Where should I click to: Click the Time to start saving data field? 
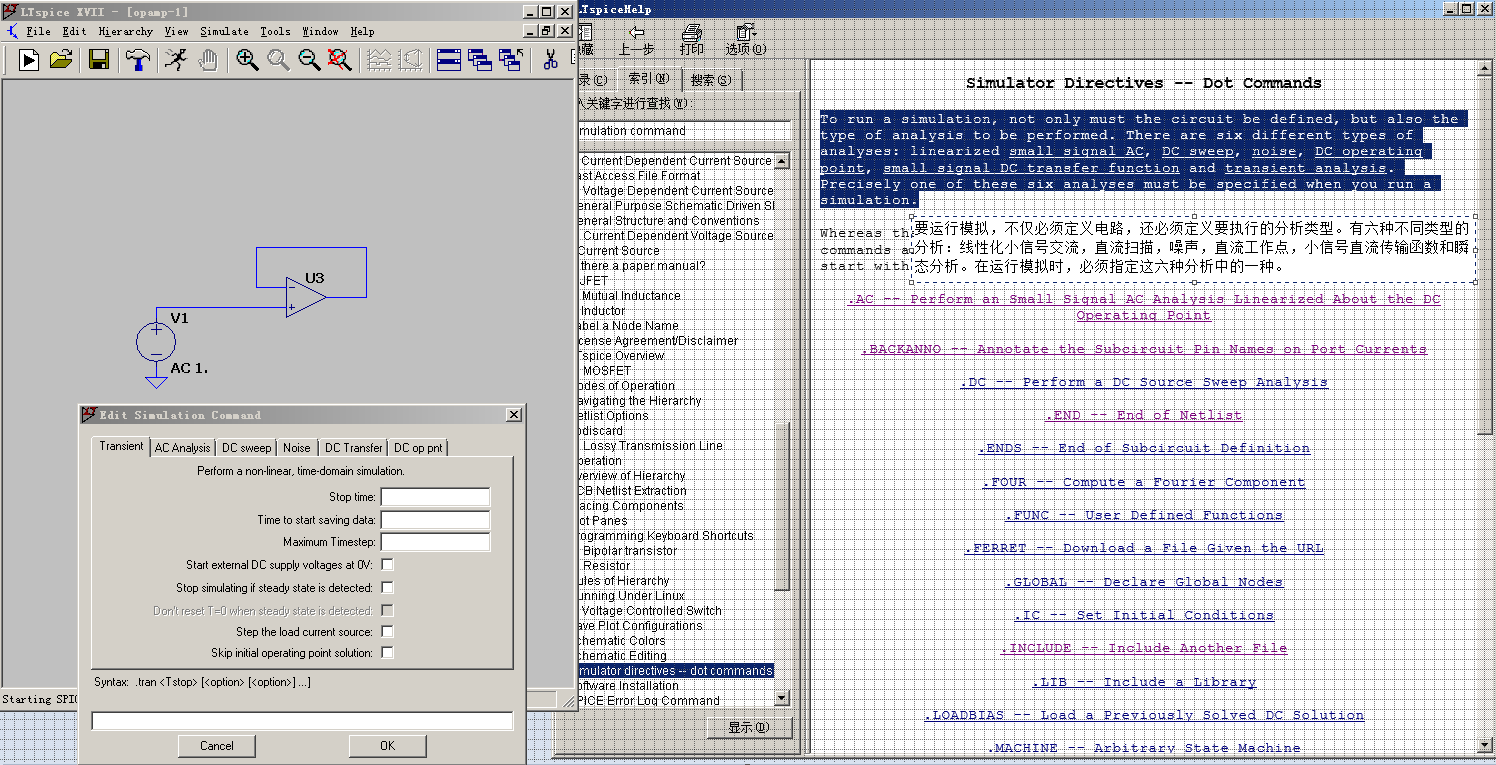click(x=435, y=520)
